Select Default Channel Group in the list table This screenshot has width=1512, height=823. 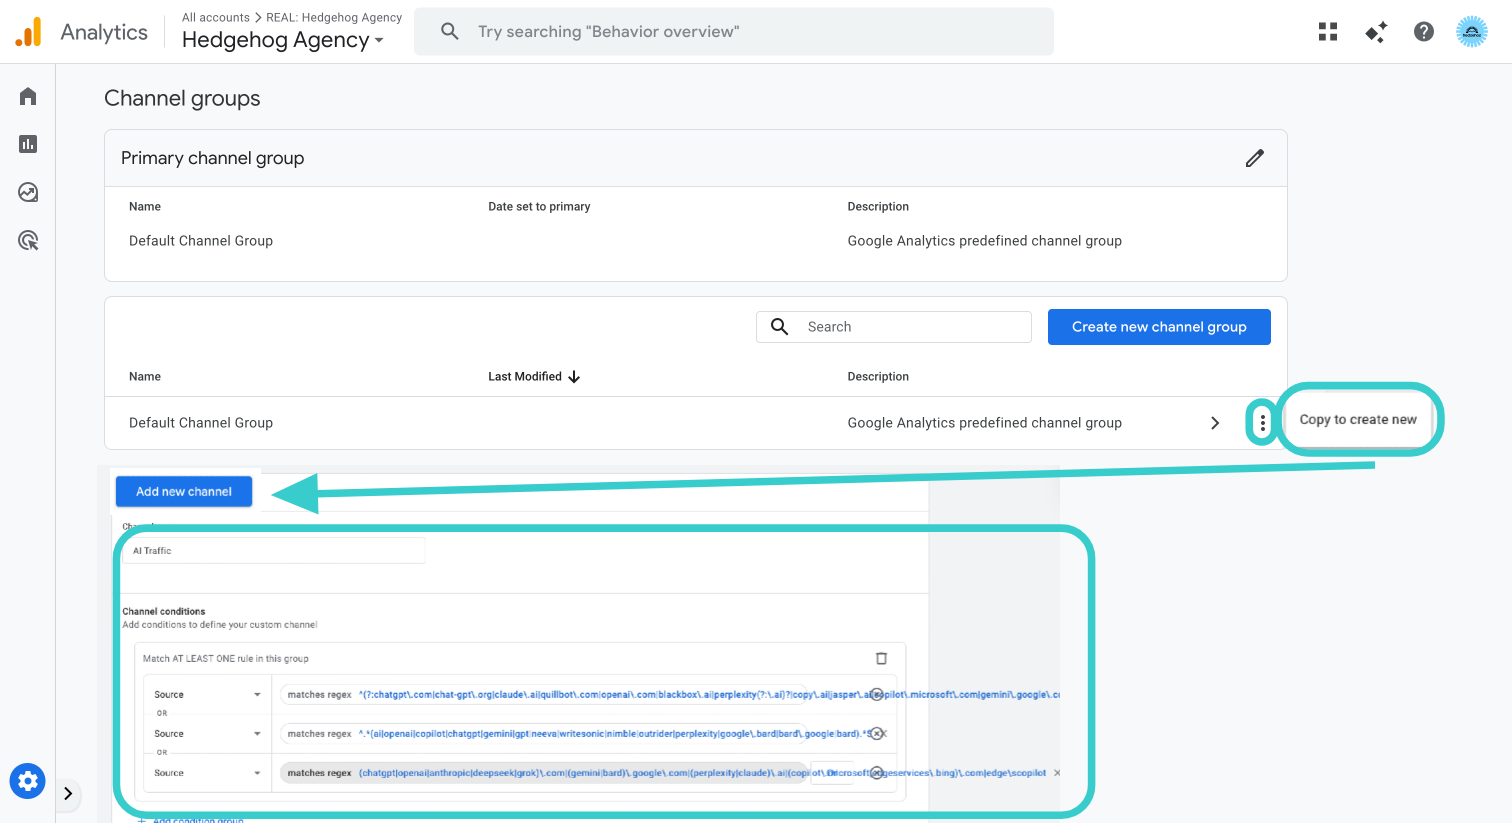point(201,423)
